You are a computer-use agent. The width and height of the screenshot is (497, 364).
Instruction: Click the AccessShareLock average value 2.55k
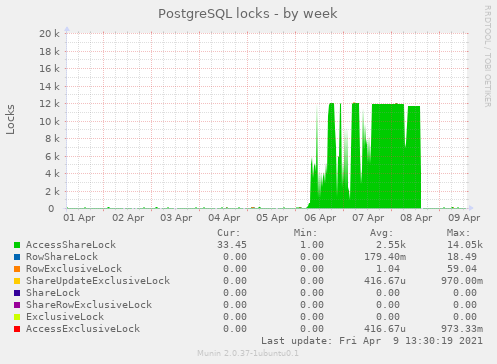(x=391, y=245)
